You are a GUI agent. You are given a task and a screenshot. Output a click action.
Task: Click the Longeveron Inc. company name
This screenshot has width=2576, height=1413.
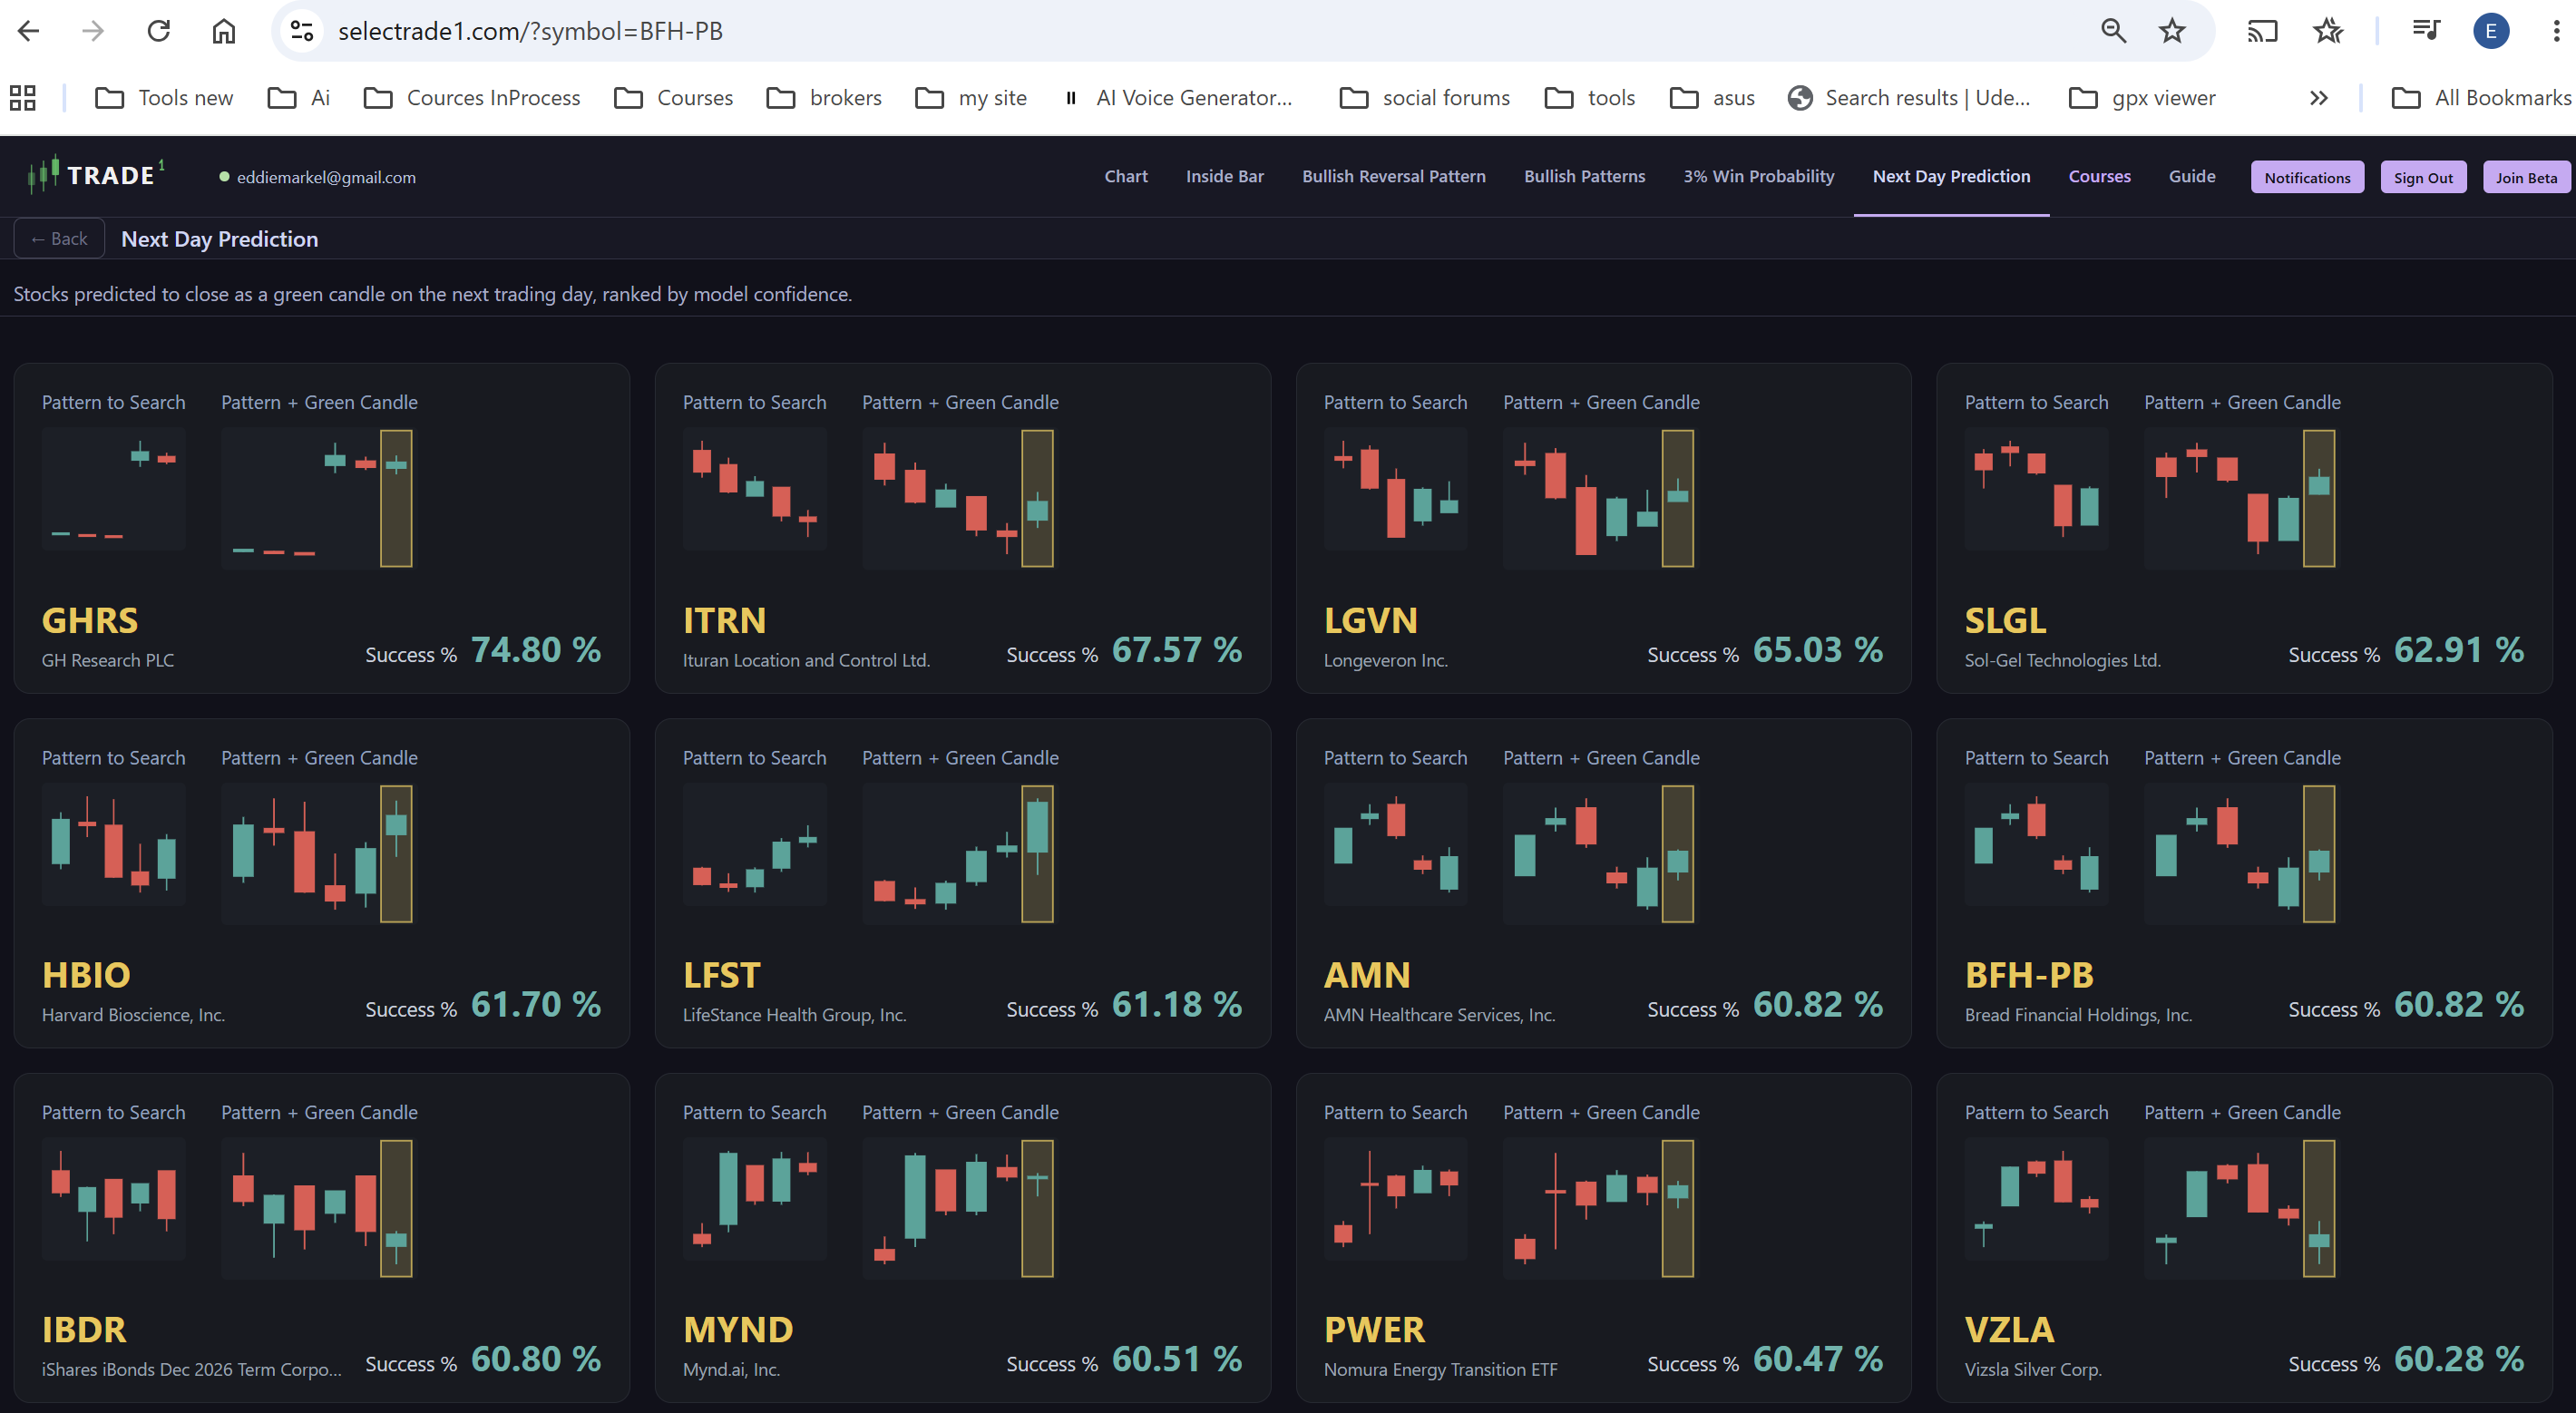(1386, 660)
